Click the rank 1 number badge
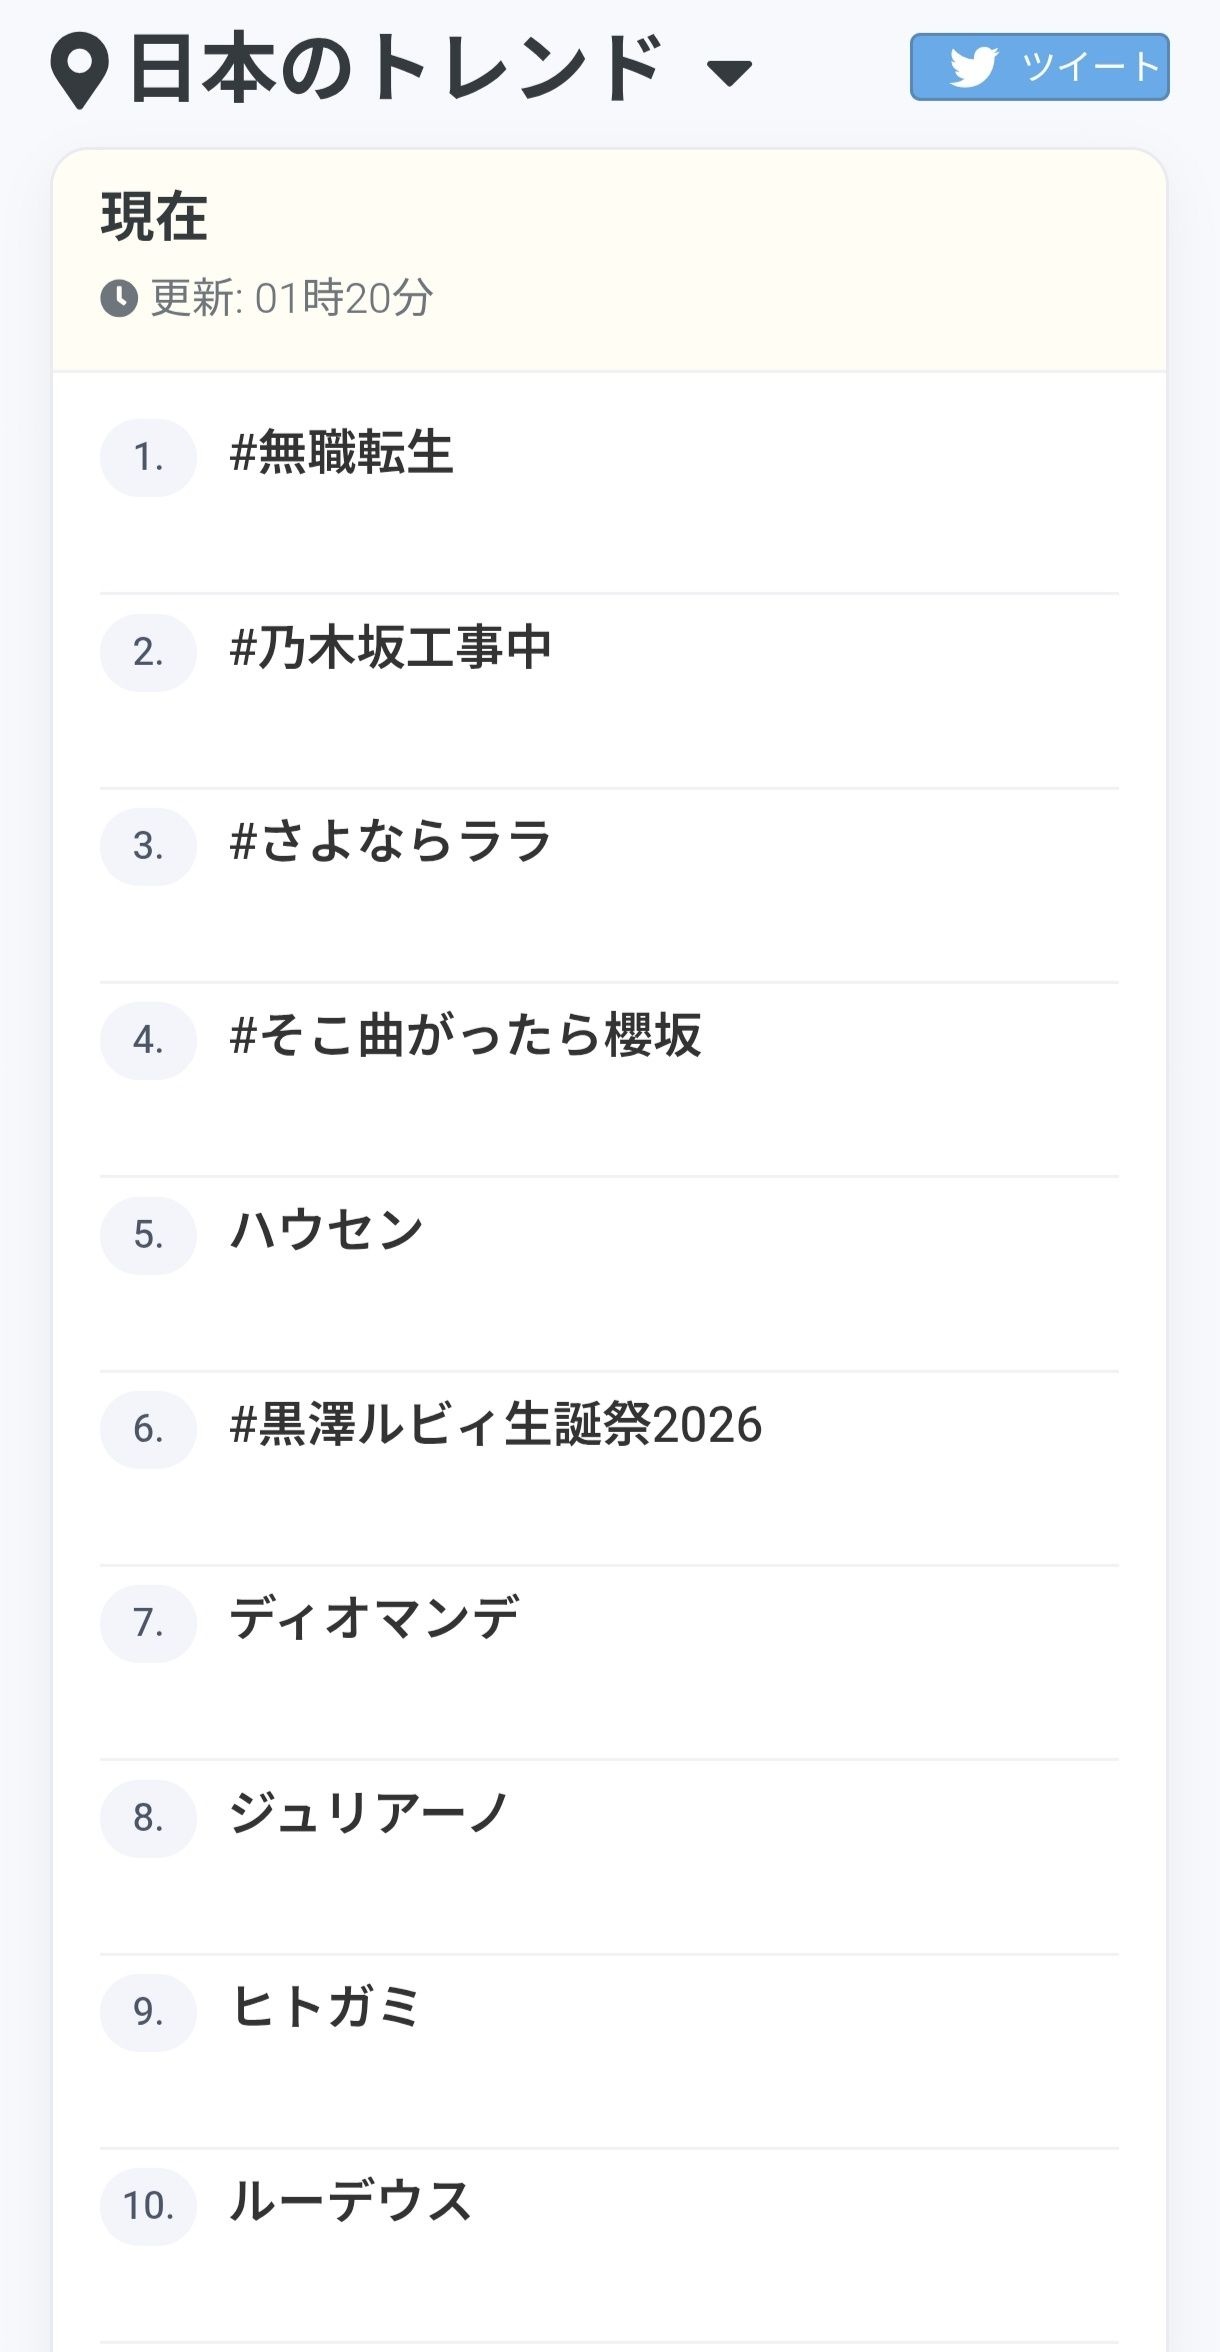 click(148, 457)
